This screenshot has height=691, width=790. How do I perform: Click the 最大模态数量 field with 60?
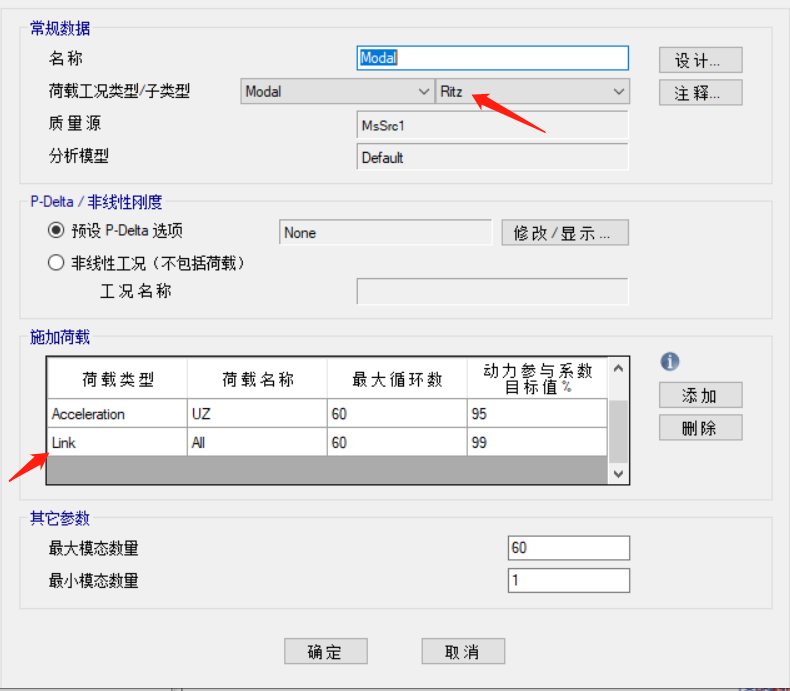(569, 547)
